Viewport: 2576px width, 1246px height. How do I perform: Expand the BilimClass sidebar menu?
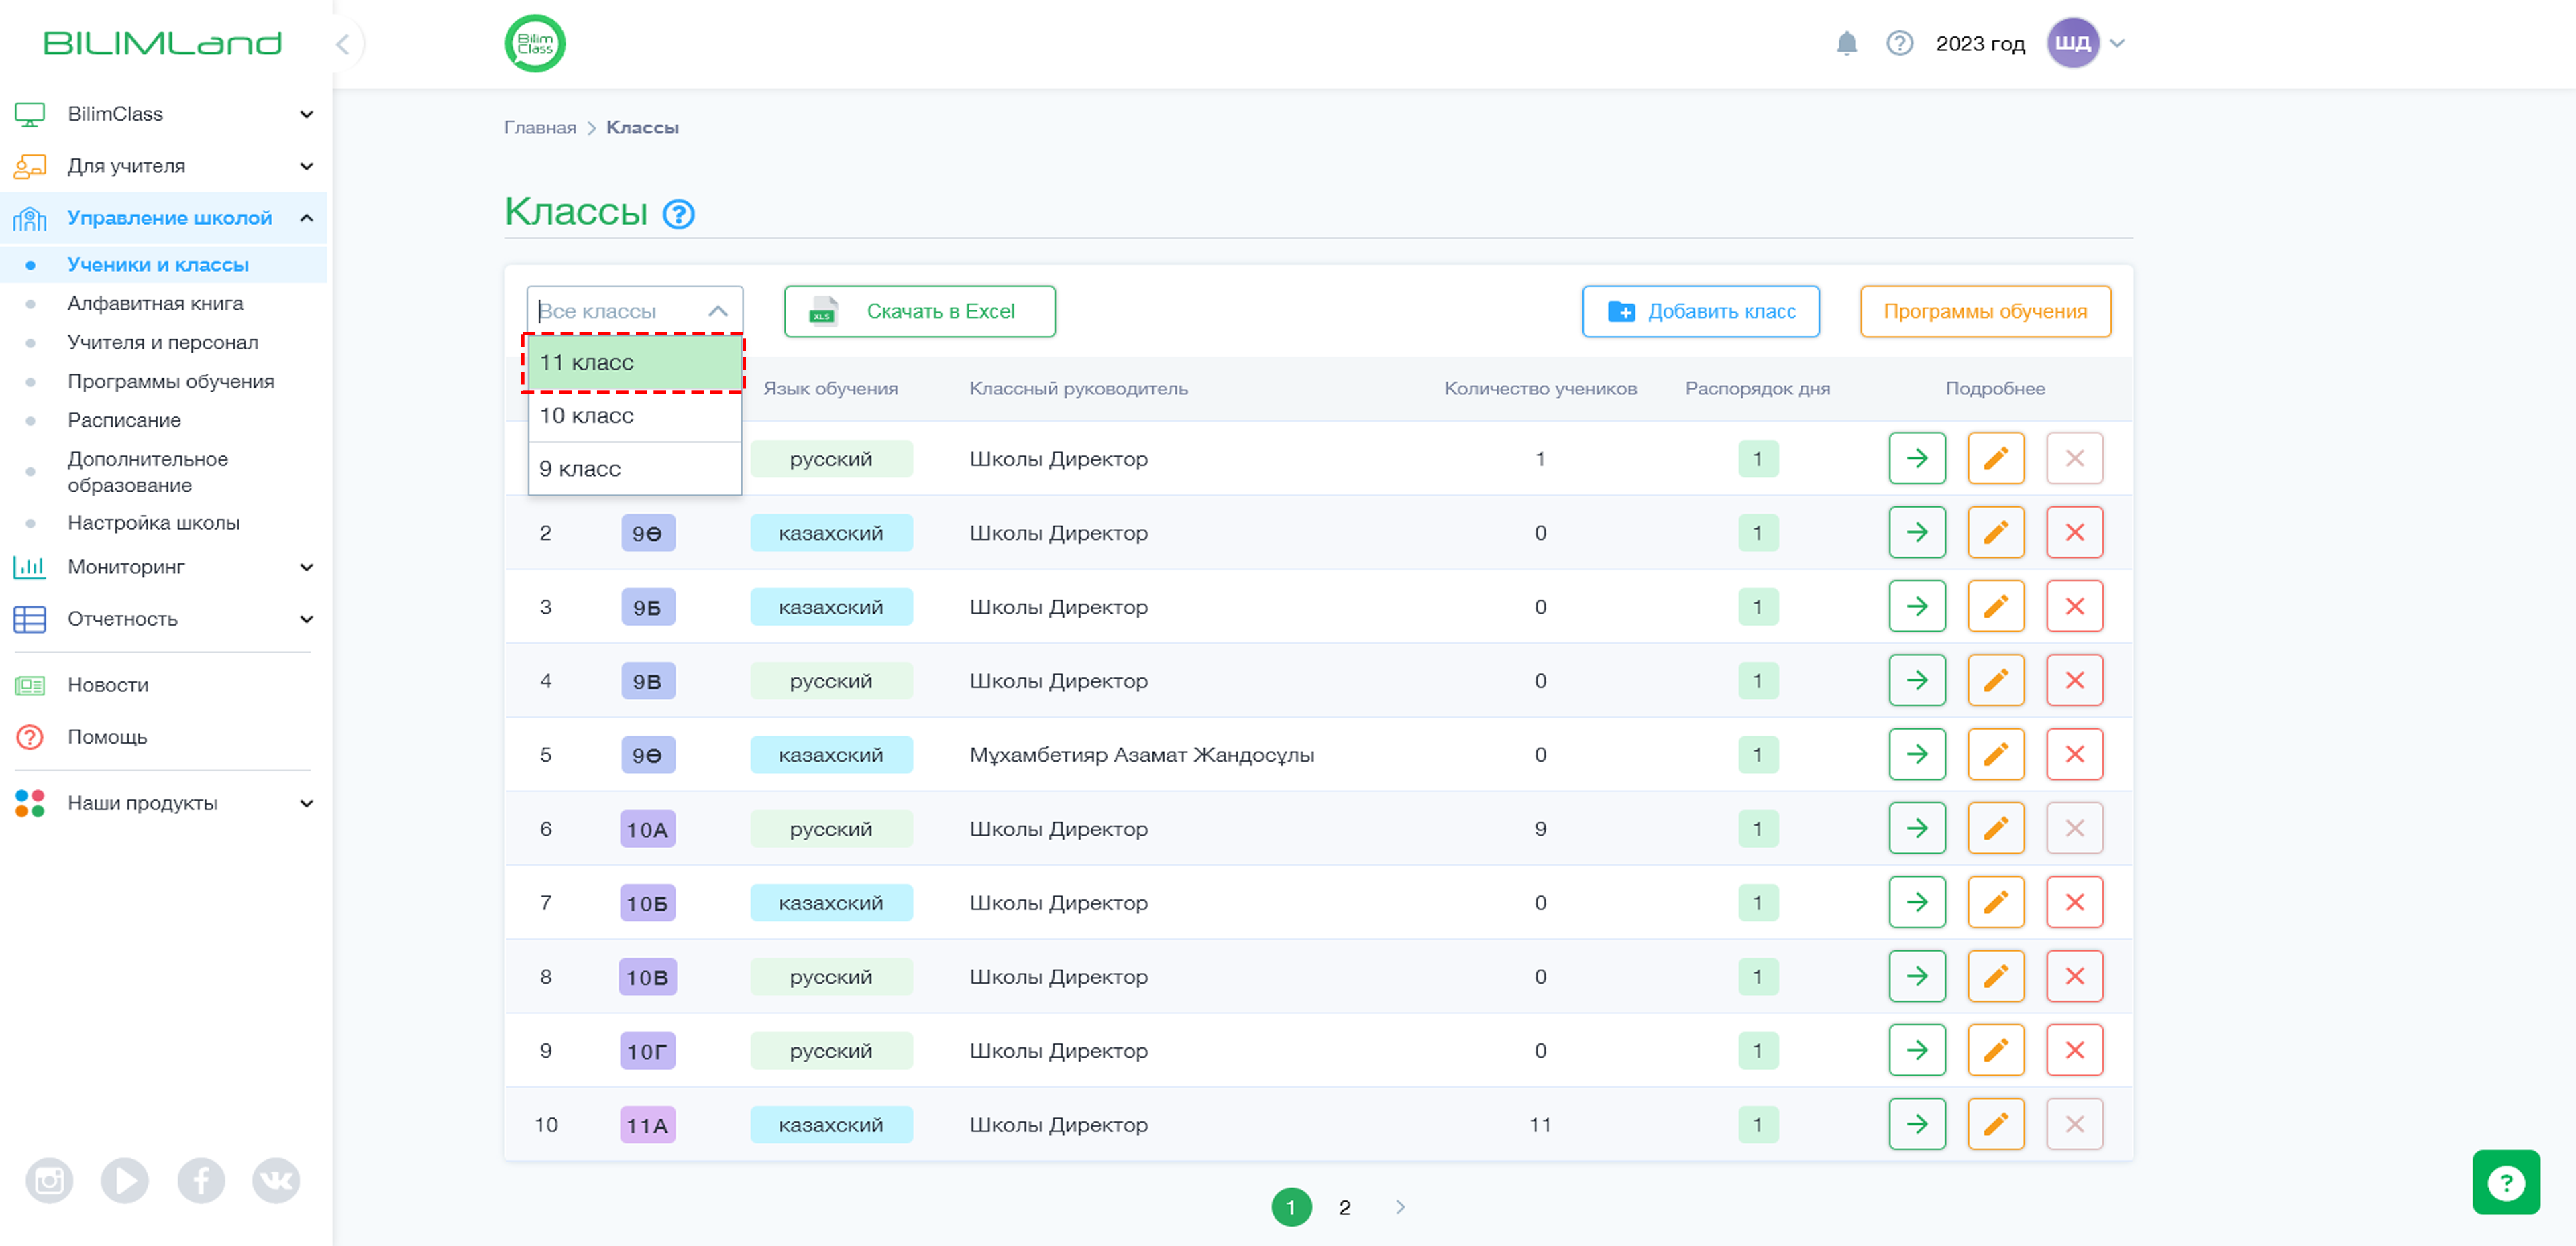click(x=306, y=114)
